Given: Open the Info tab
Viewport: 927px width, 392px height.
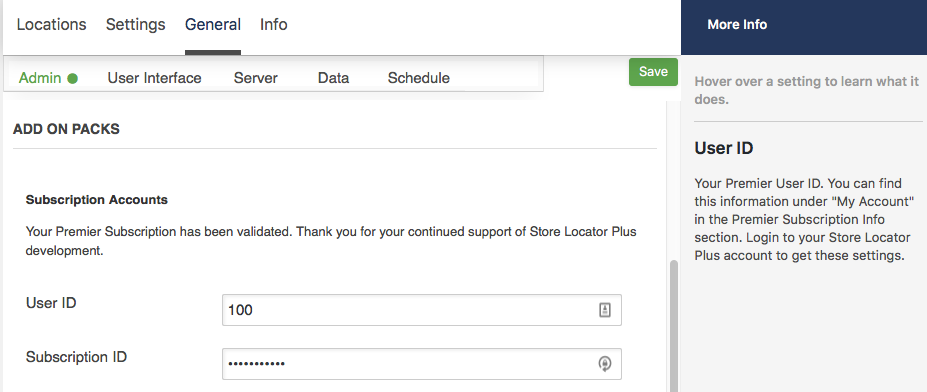Looking at the screenshot, I should pyautogui.click(x=274, y=25).
